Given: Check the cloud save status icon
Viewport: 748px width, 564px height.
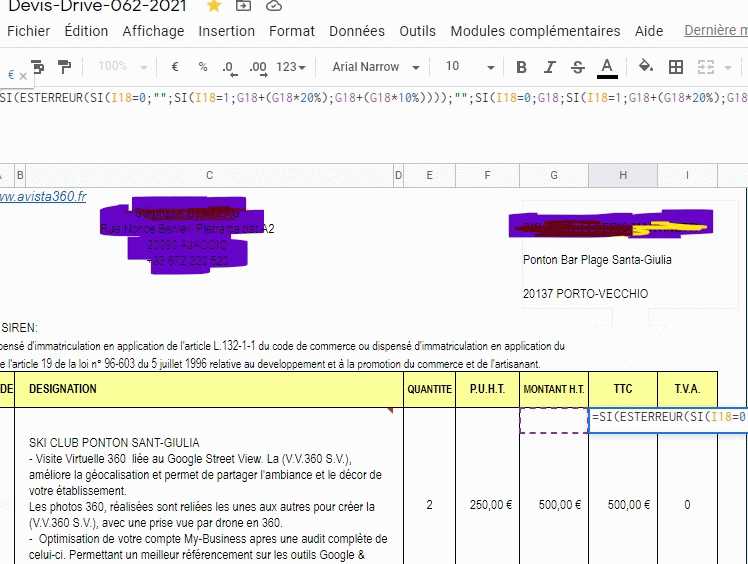Looking at the screenshot, I should [274, 6].
